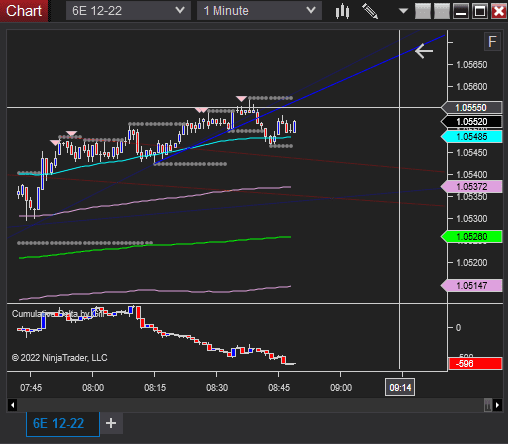Viewport: 508px width, 444px height.
Task: Click the pink 1.05147 price marker
Action: click(x=472, y=286)
